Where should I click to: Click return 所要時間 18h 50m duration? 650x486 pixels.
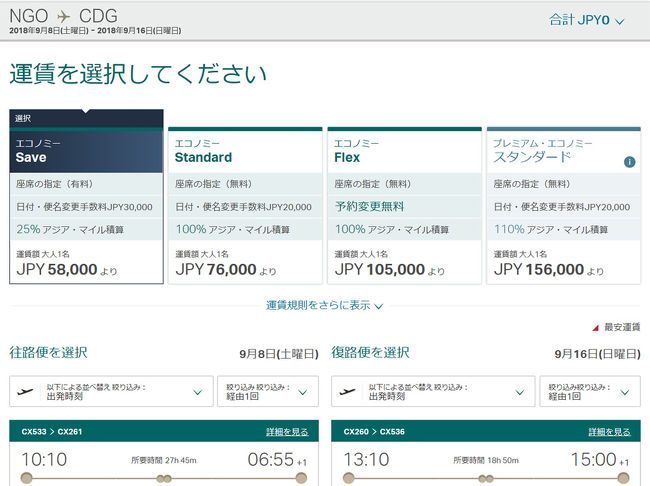[x=486, y=460]
